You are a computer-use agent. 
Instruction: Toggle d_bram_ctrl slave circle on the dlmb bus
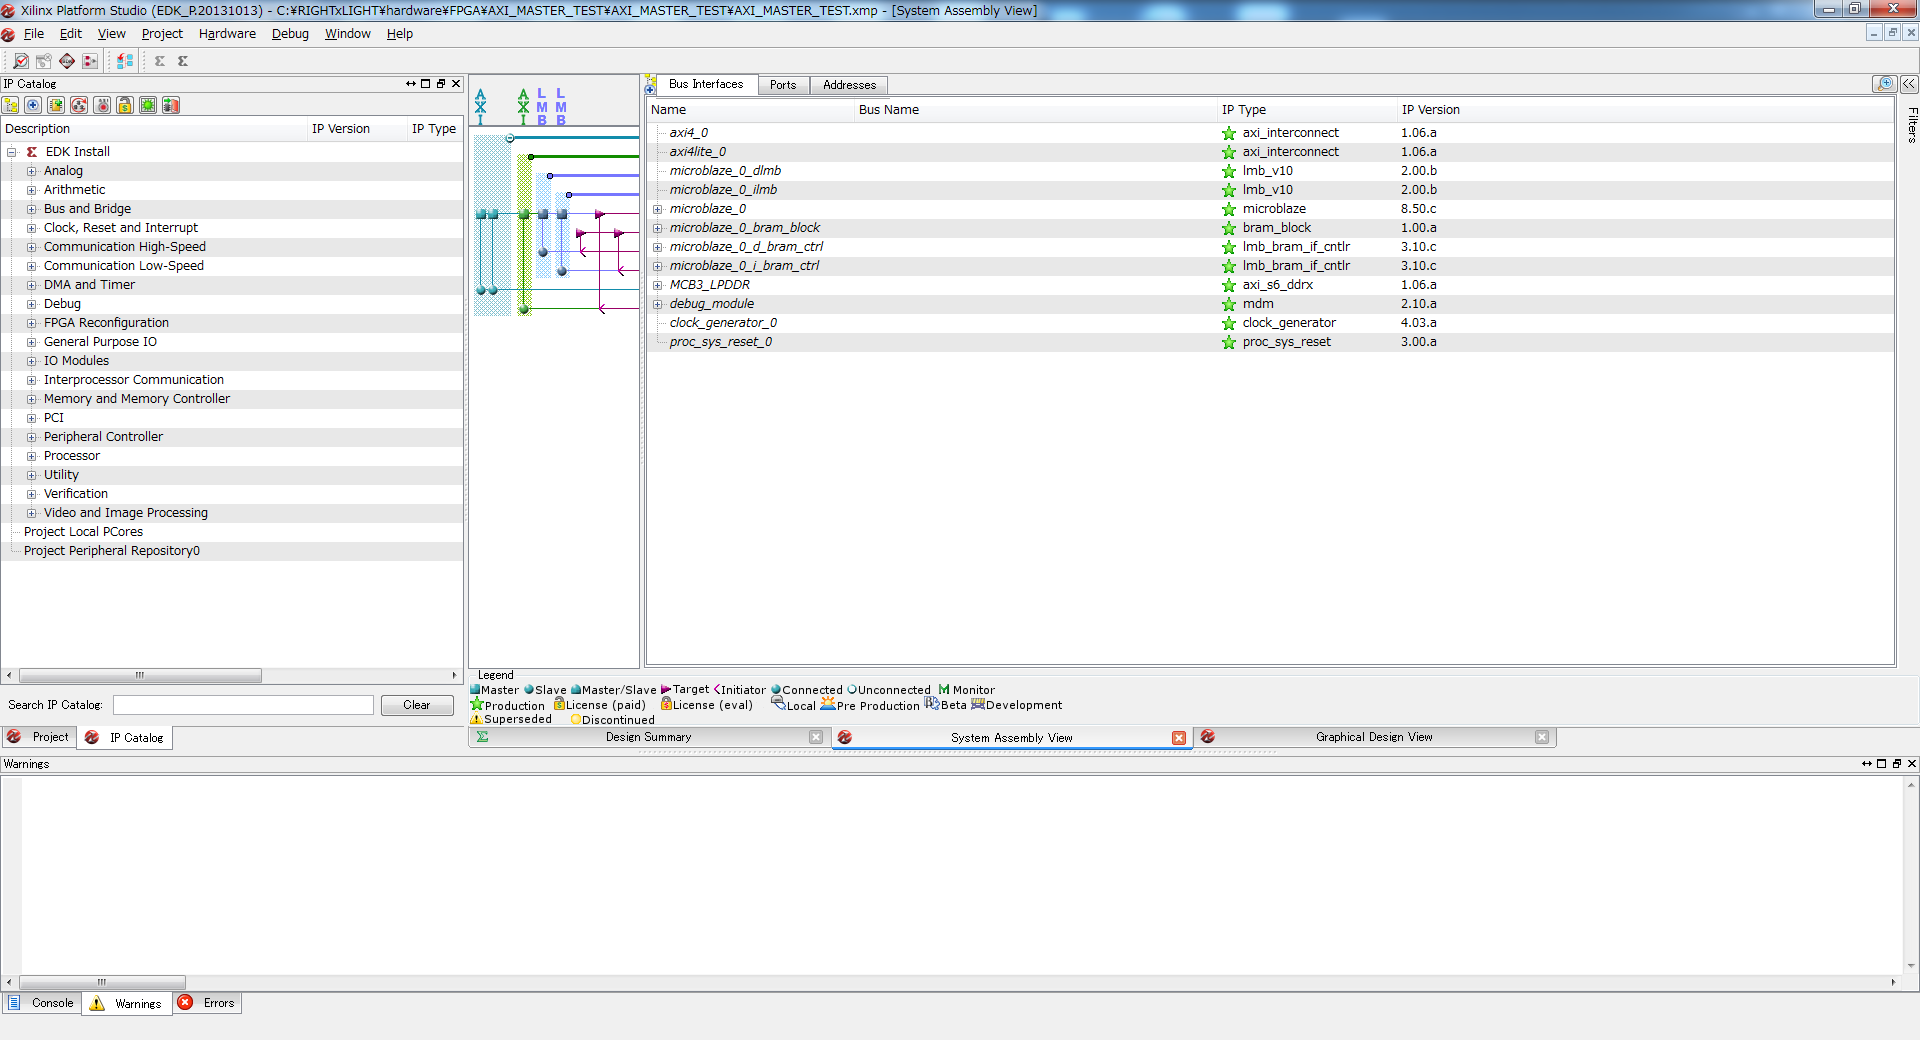click(543, 252)
